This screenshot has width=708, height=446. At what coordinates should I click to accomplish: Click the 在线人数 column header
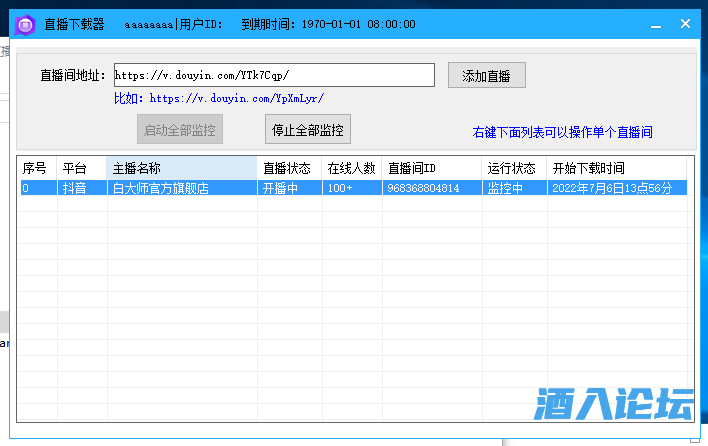click(351, 168)
